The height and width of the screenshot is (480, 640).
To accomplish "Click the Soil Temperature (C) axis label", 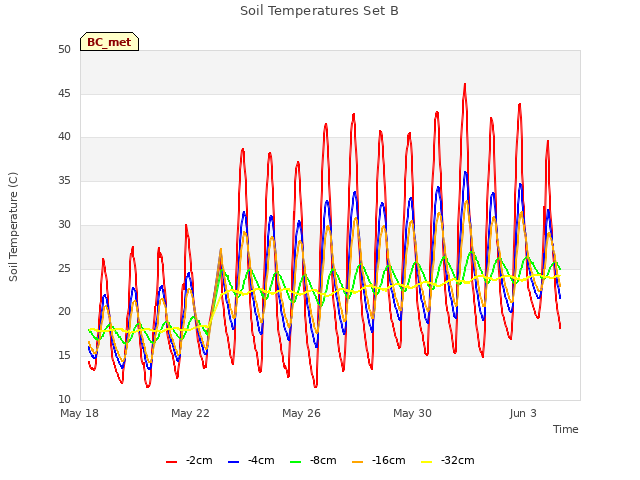I will [x=13, y=227].
